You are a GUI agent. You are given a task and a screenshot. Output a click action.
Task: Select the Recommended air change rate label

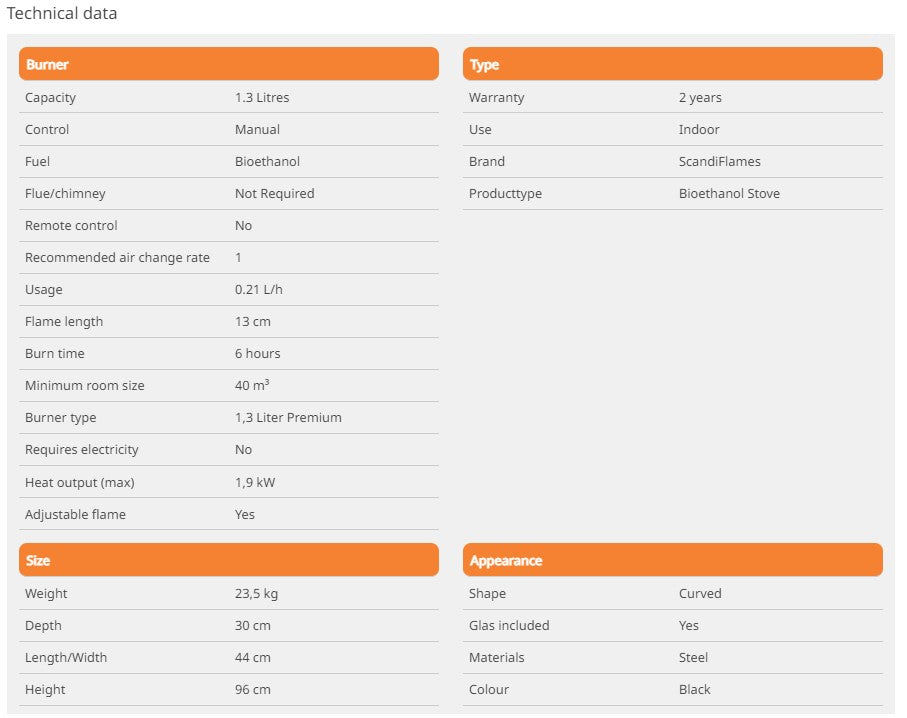(x=117, y=258)
